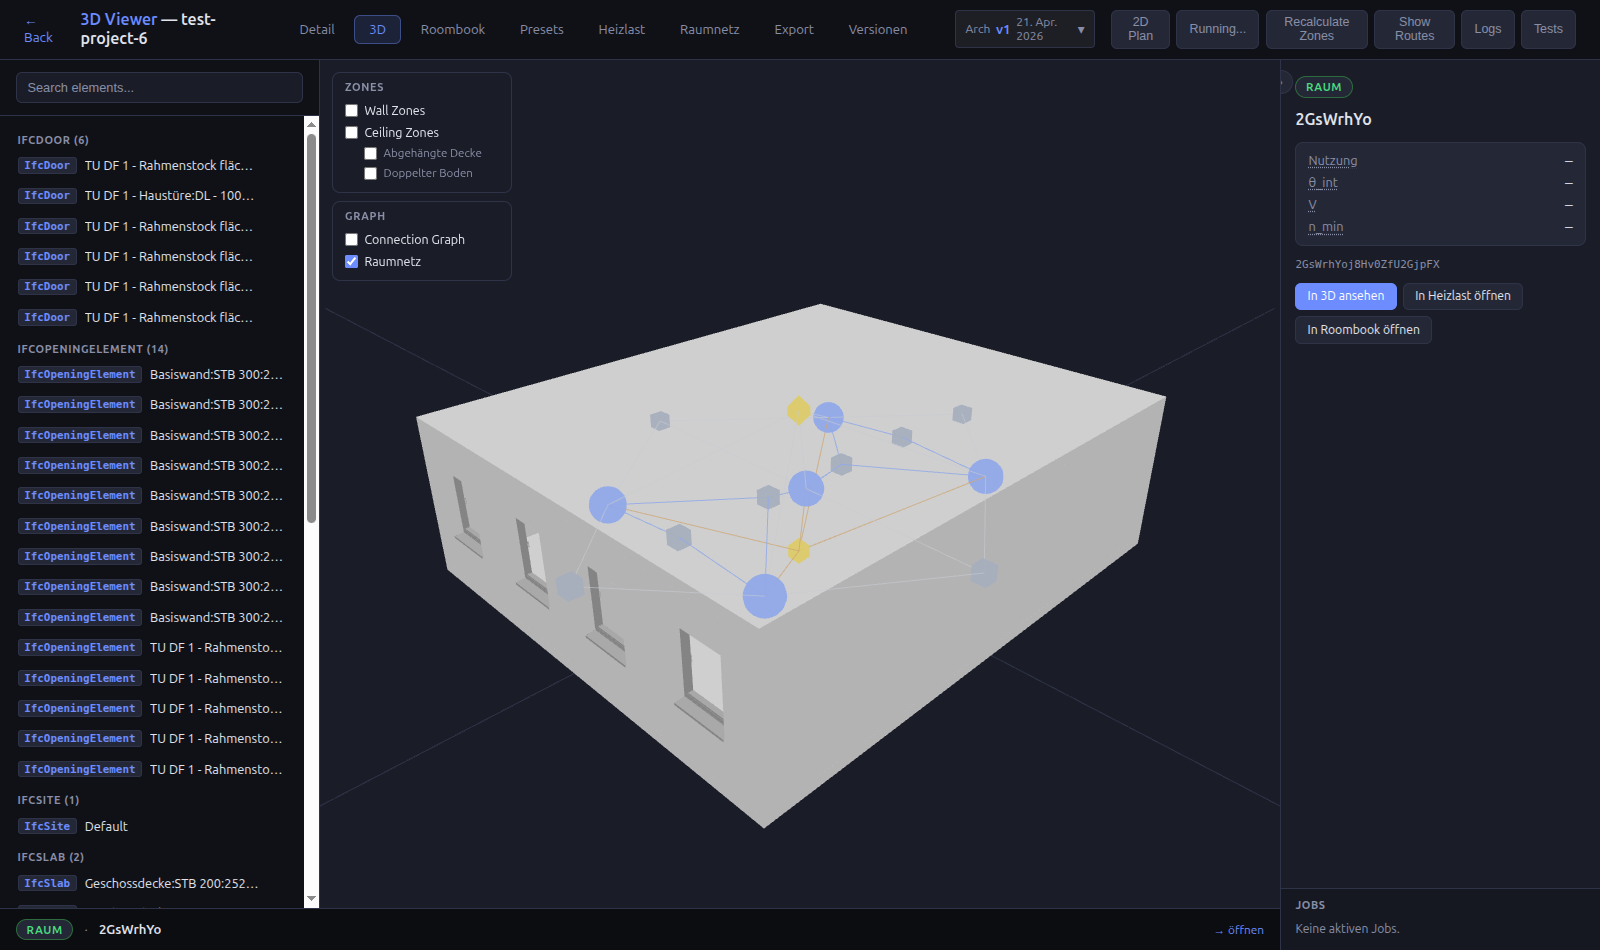Click the IFCSLAB (2) group header
The image size is (1600, 950).
50,857
